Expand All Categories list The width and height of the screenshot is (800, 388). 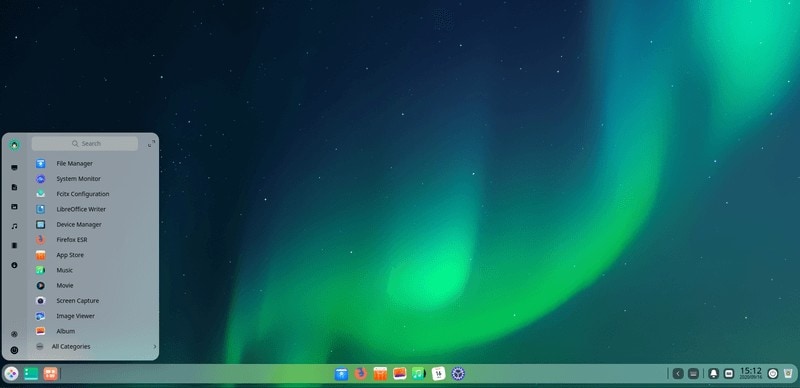[x=96, y=347]
